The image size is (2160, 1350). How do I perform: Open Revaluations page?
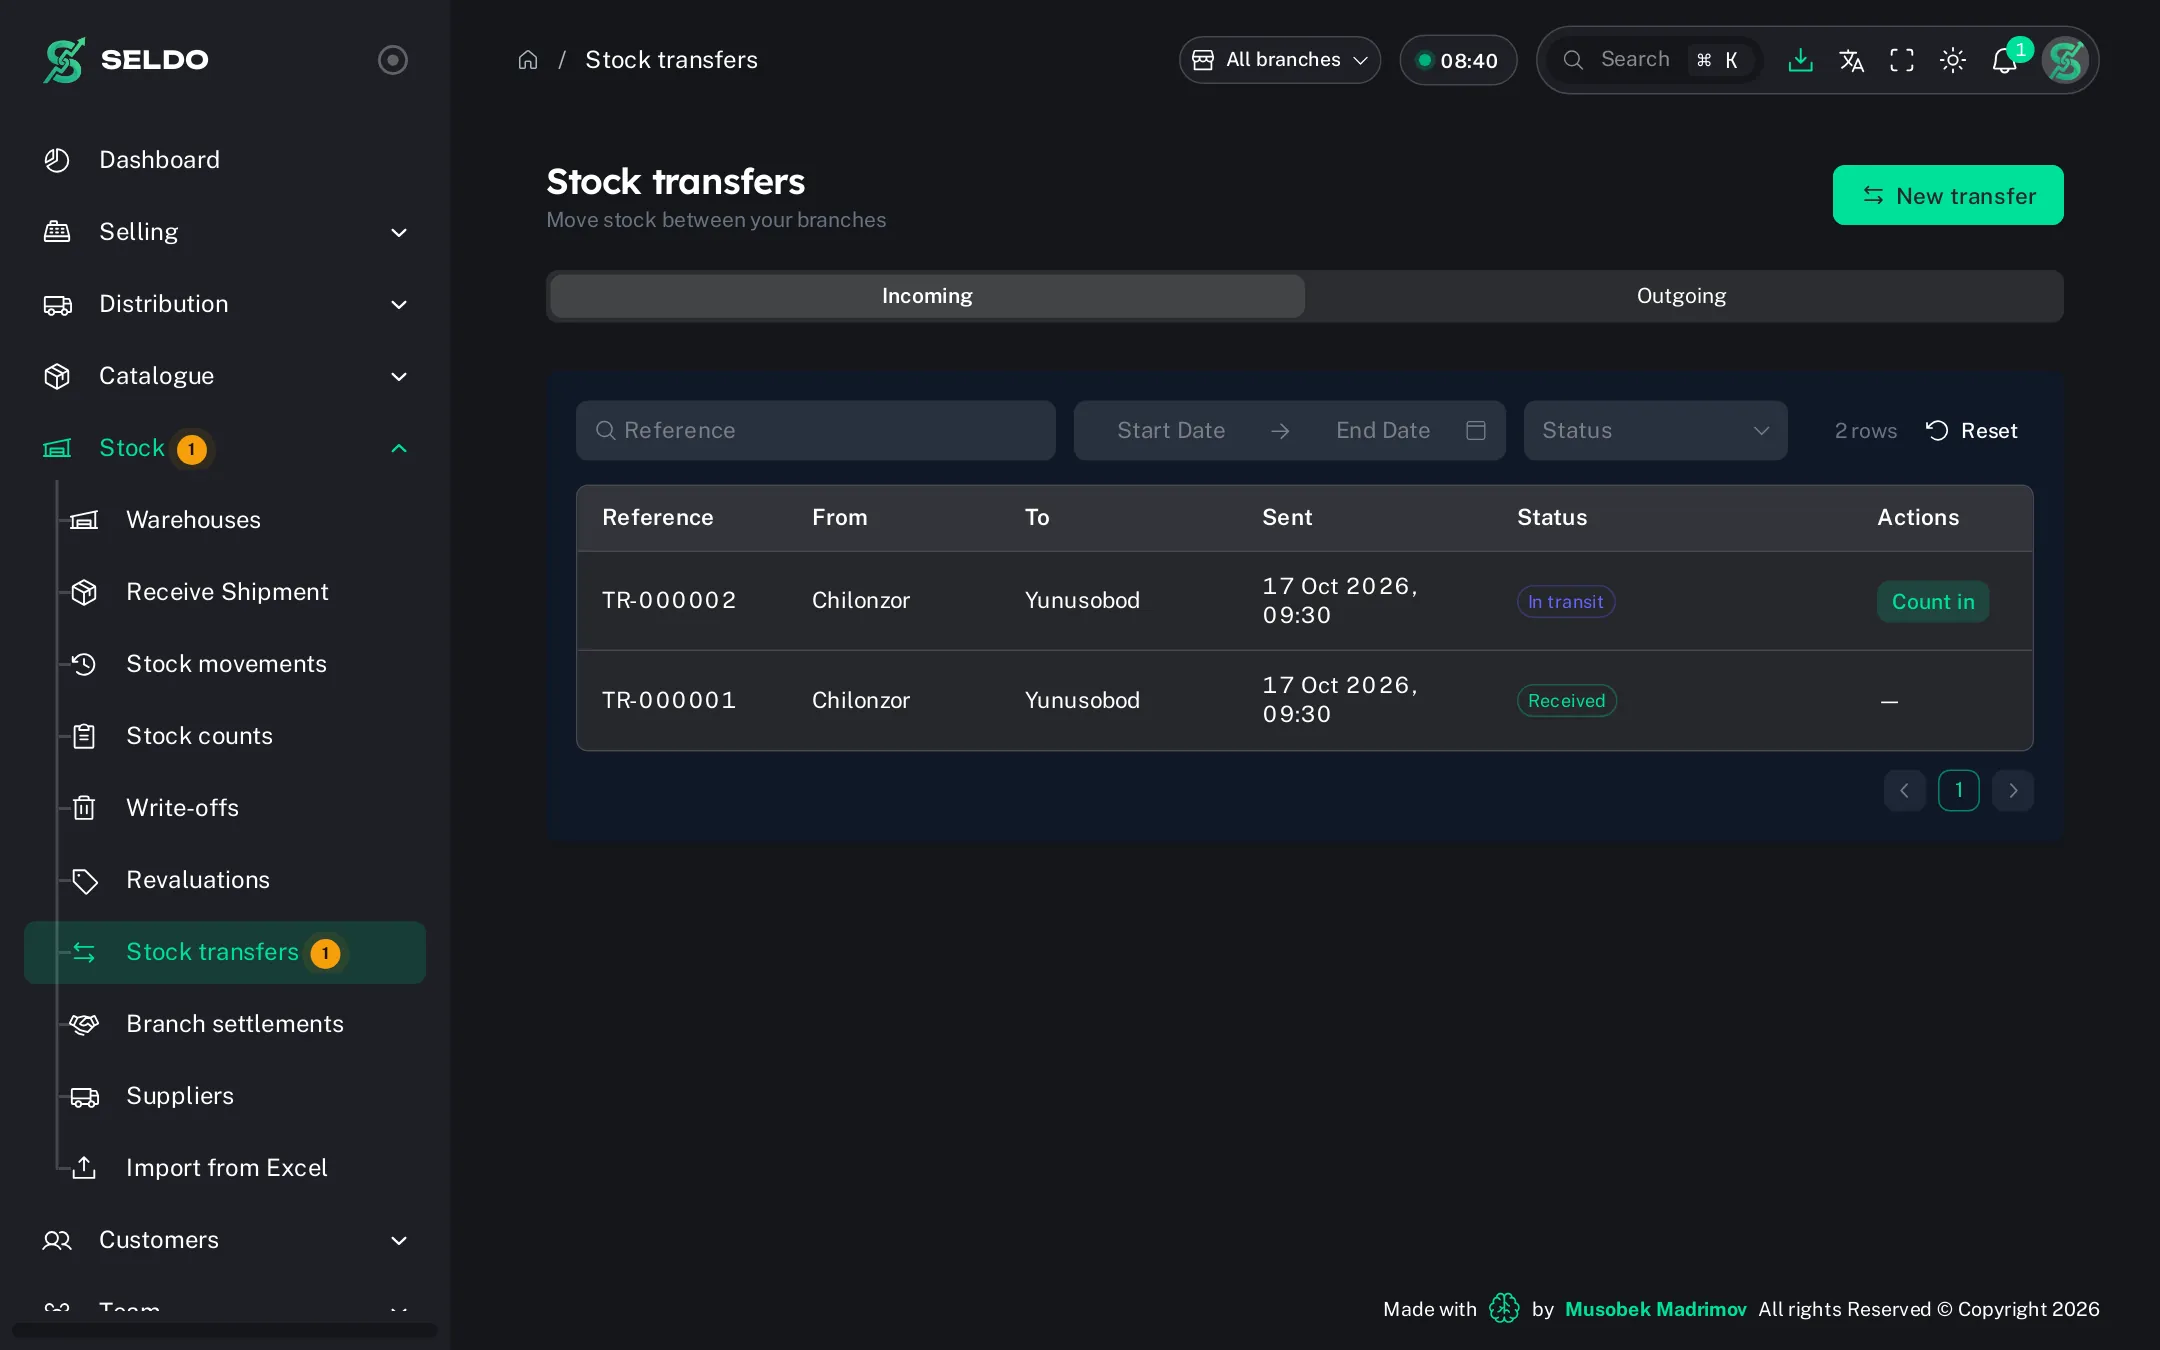coord(198,880)
